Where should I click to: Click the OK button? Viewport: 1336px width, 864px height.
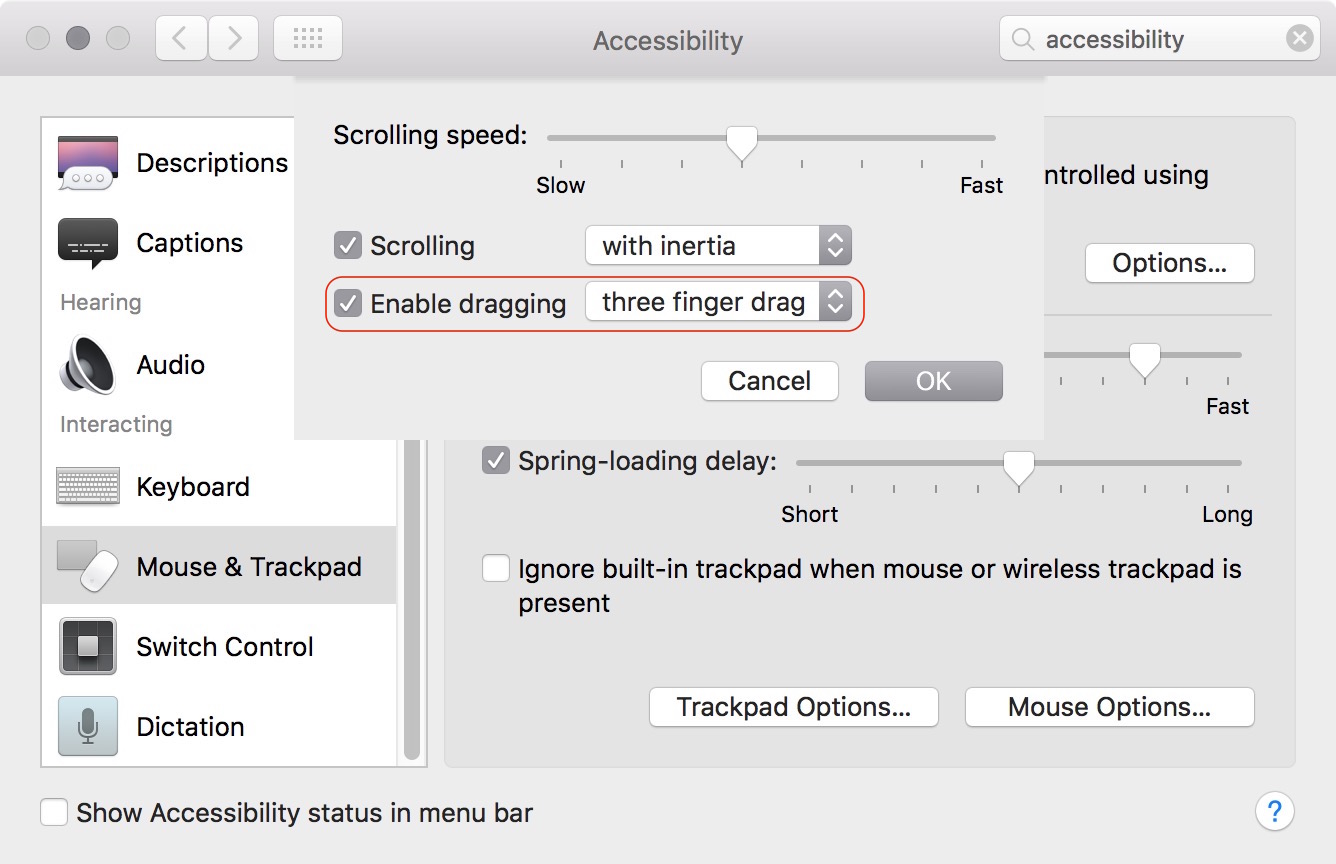[x=933, y=381]
